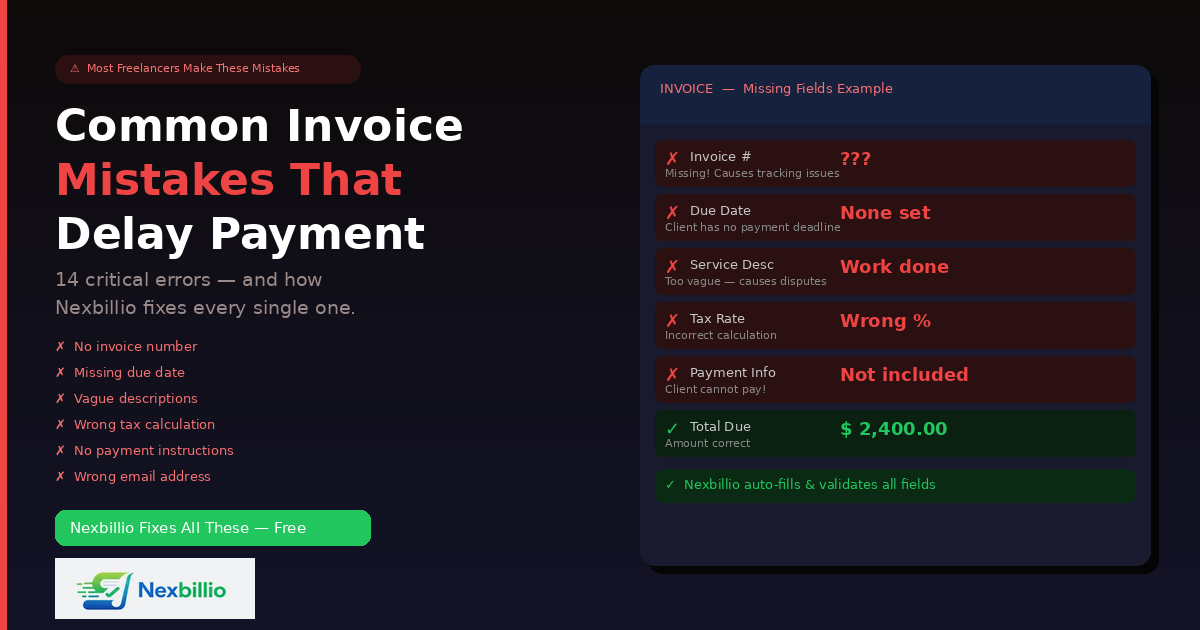Click the Nexbillio logo image
The height and width of the screenshot is (630, 1200).
click(155, 588)
